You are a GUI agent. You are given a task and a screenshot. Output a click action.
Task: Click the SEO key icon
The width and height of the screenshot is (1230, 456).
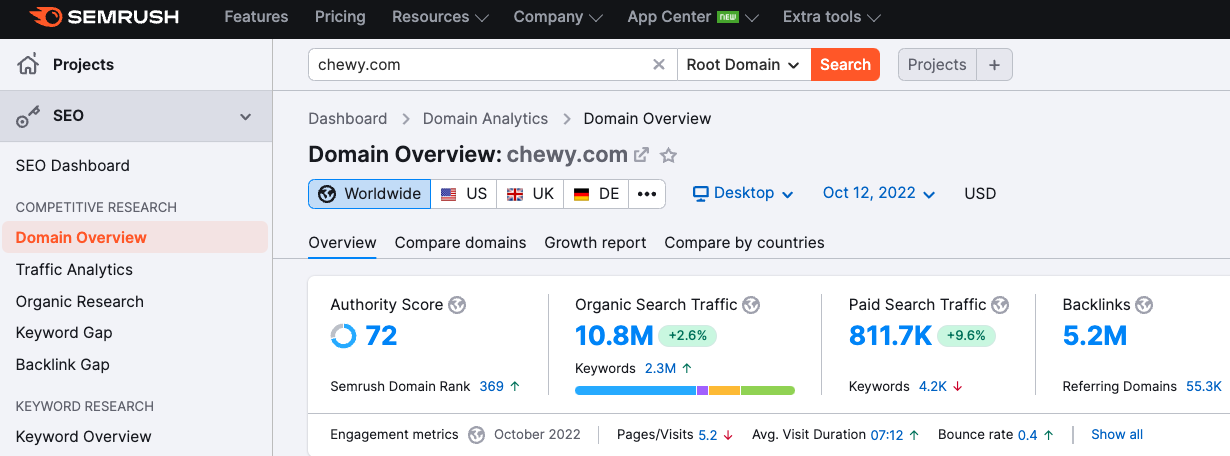coord(28,116)
